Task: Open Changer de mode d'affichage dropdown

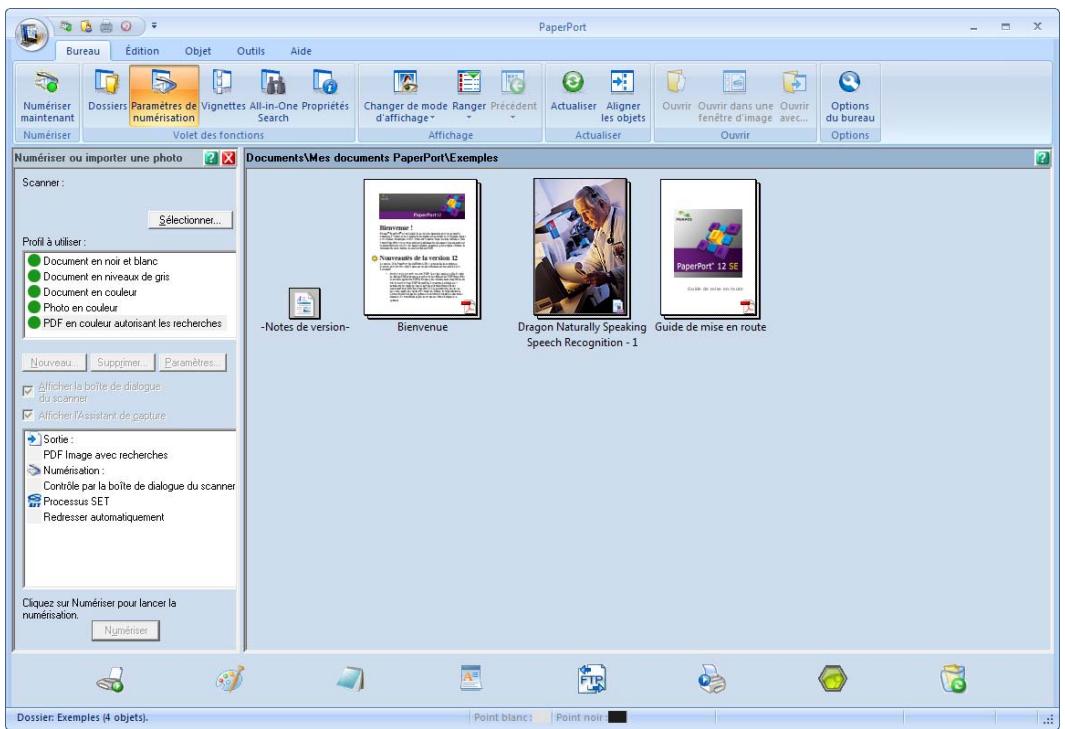Action: [x=405, y=96]
